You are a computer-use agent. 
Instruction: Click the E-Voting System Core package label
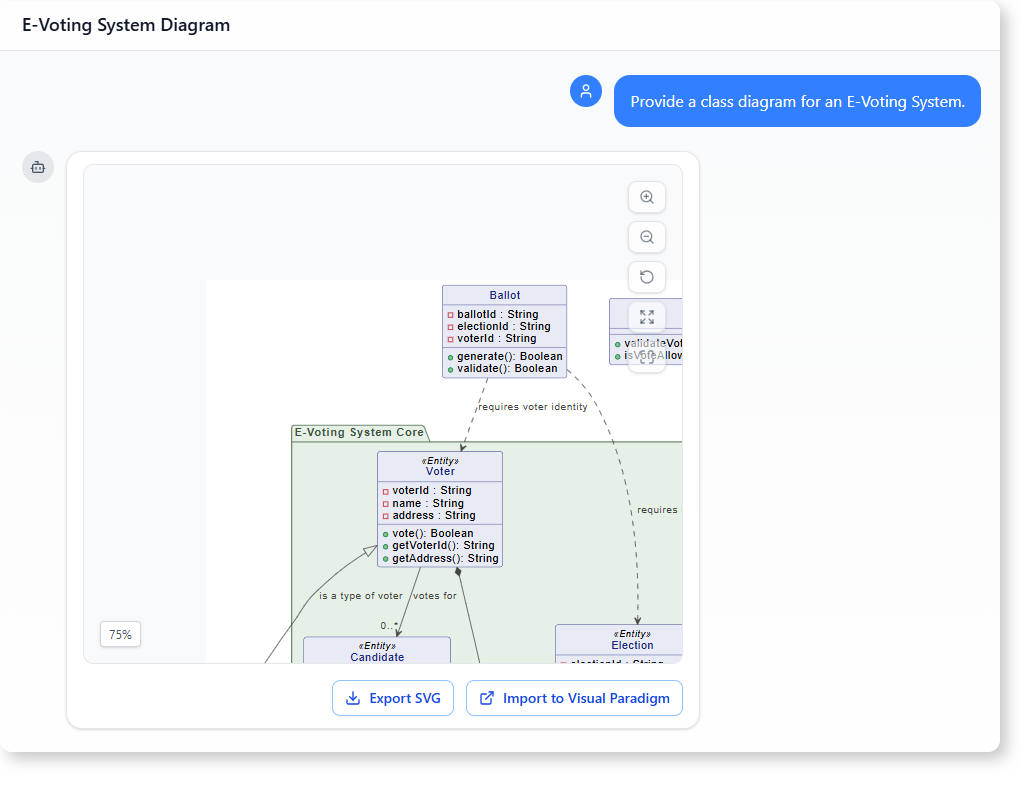(x=359, y=433)
